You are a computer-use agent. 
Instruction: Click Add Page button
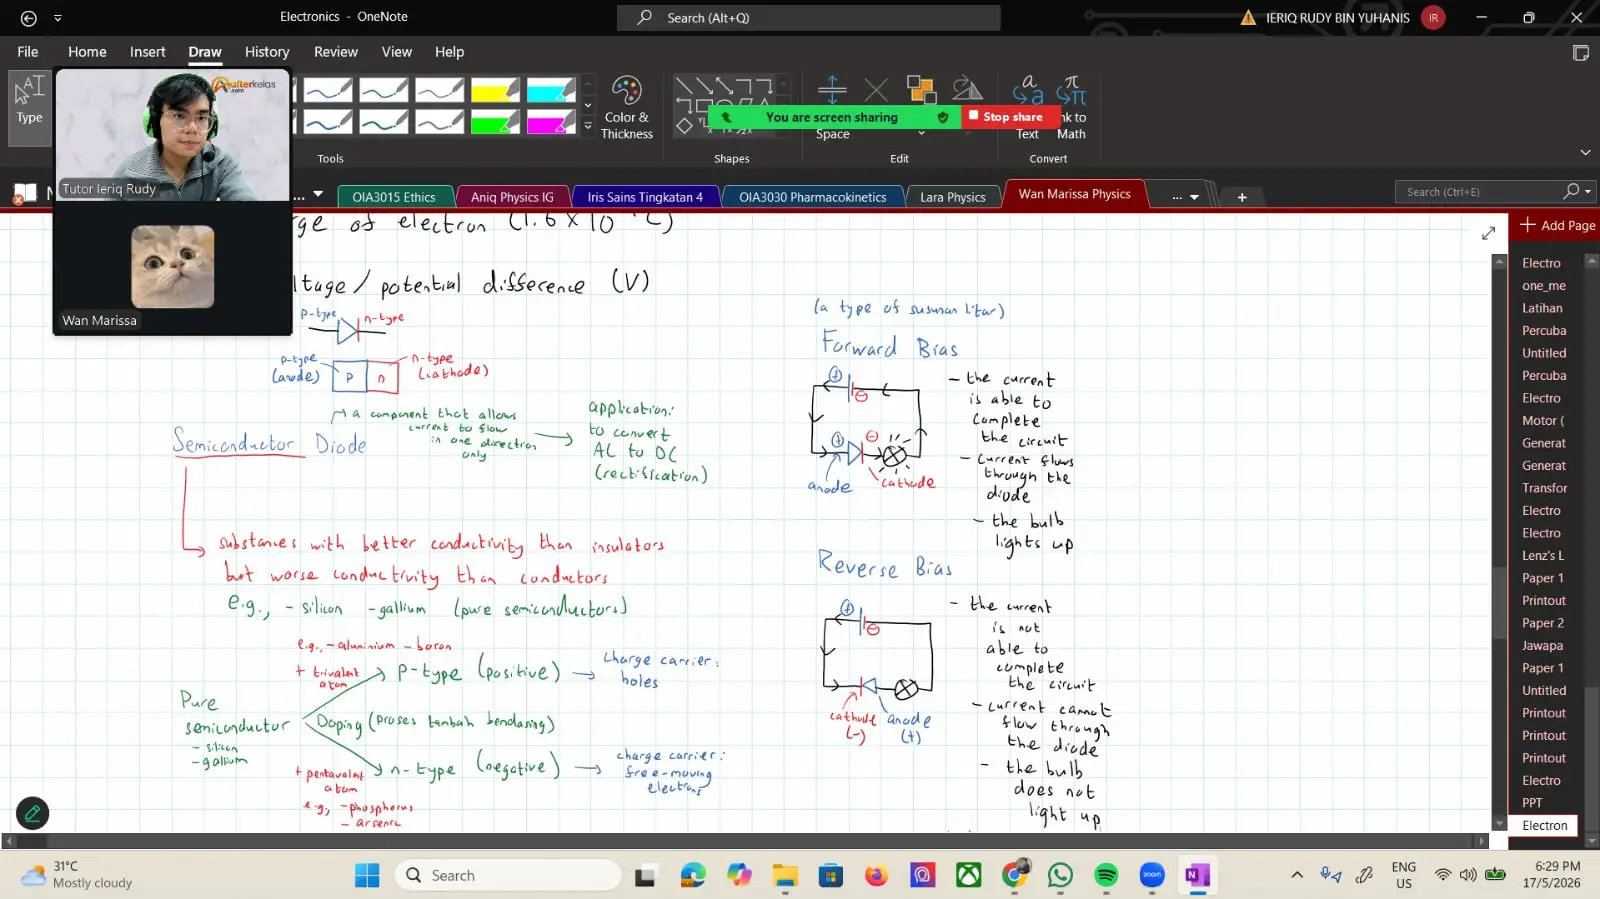coord(1557,226)
